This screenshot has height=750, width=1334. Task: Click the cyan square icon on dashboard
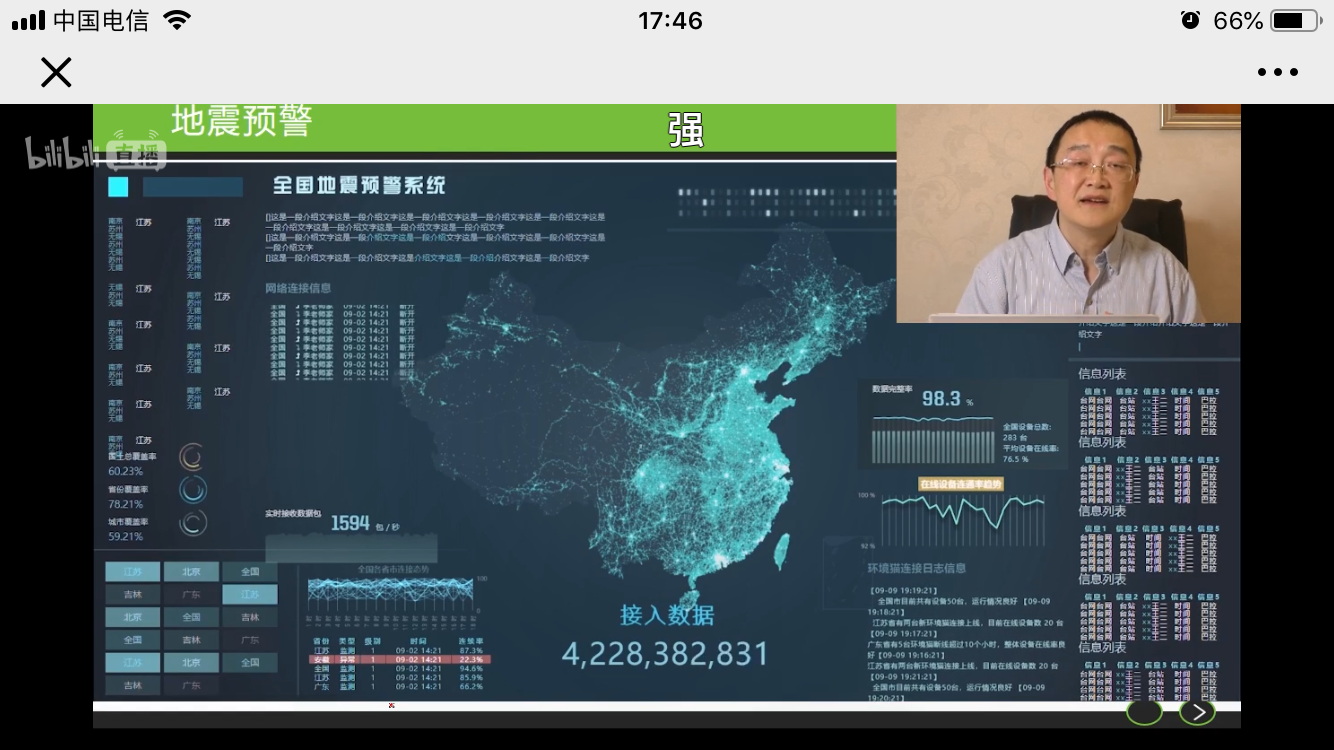[x=118, y=187]
